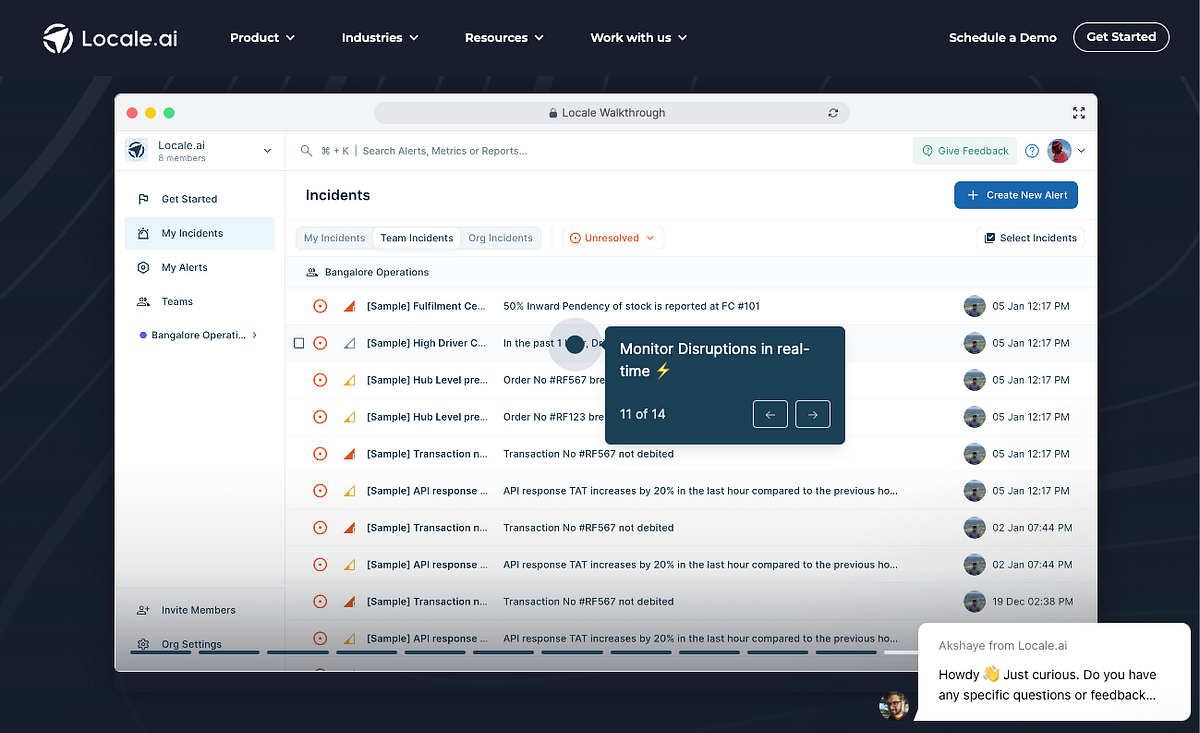1200x733 pixels.
Task: Click the search magnifier icon
Action: (x=306, y=151)
